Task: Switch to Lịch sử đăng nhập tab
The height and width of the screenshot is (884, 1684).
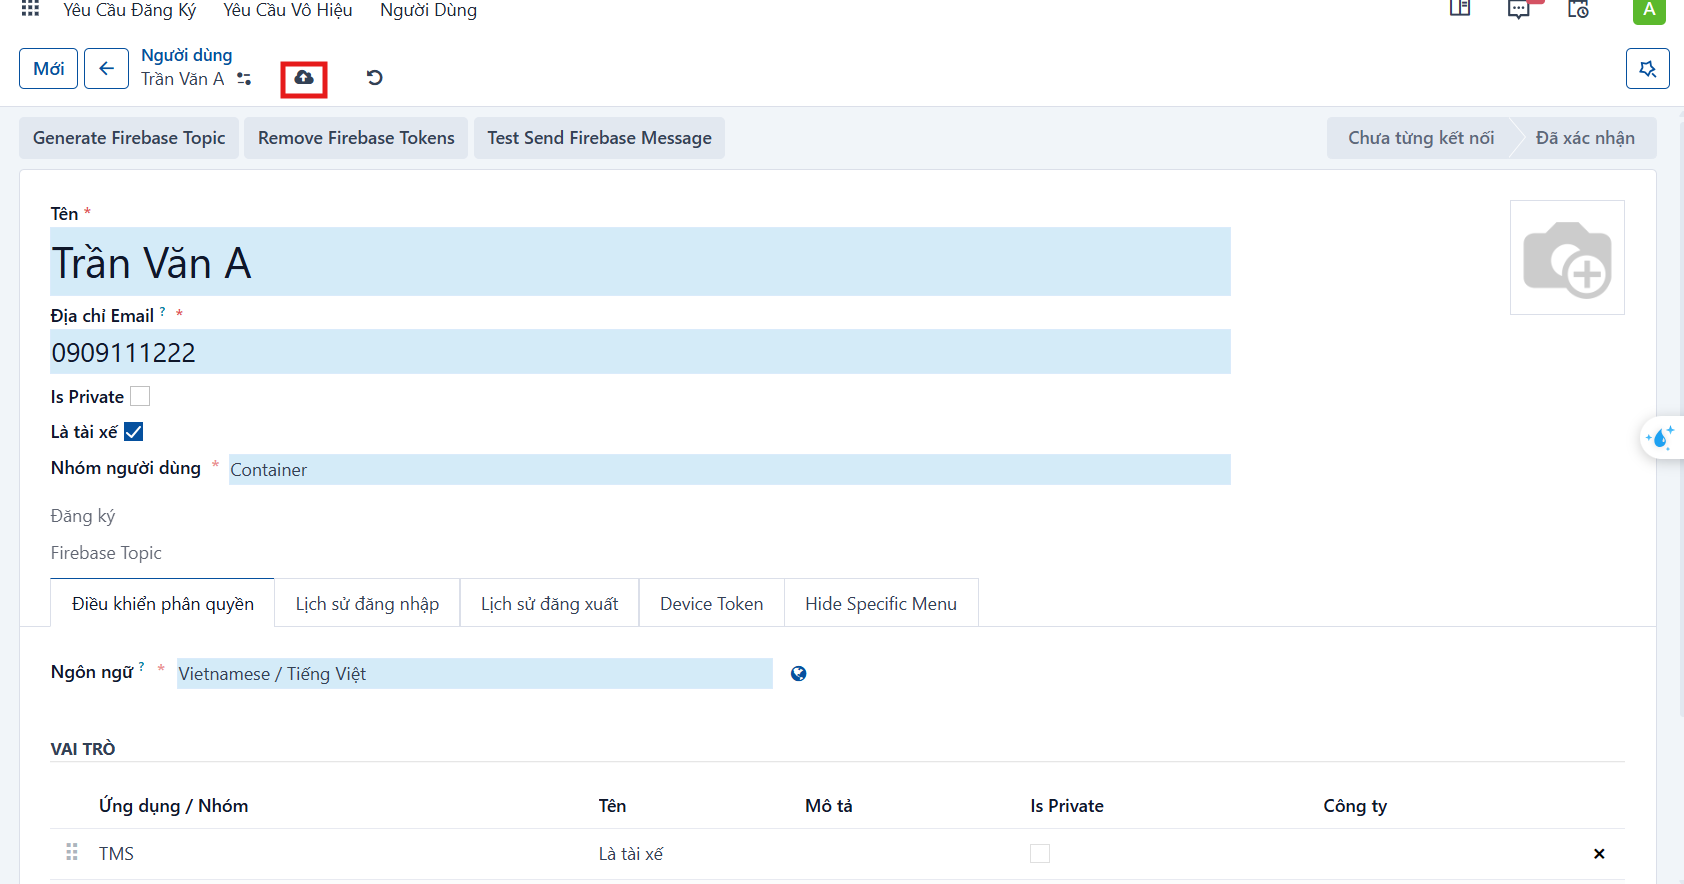Action: (x=367, y=603)
